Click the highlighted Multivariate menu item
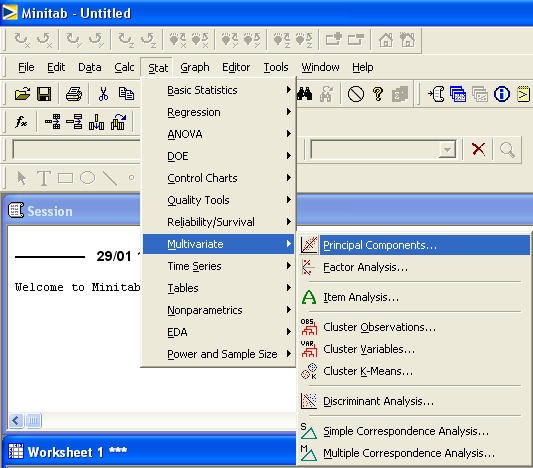Screen dimensions: 533x468 click(x=218, y=244)
